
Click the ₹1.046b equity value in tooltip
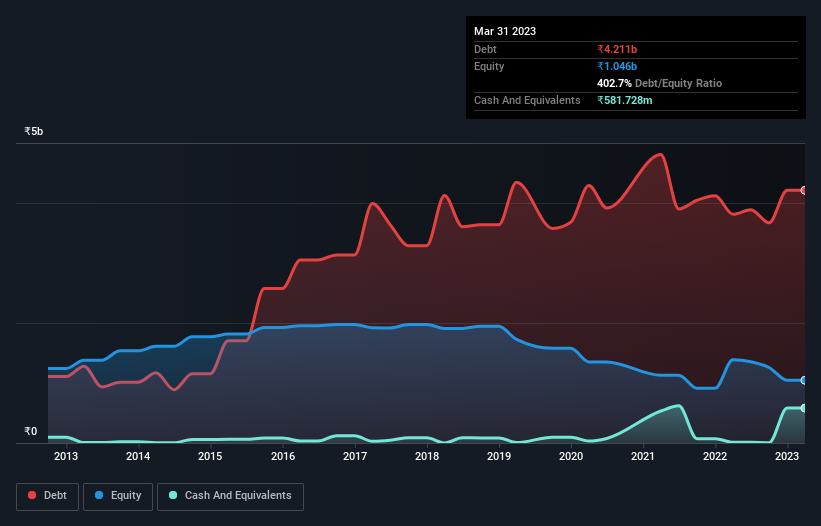[x=617, y=66]
